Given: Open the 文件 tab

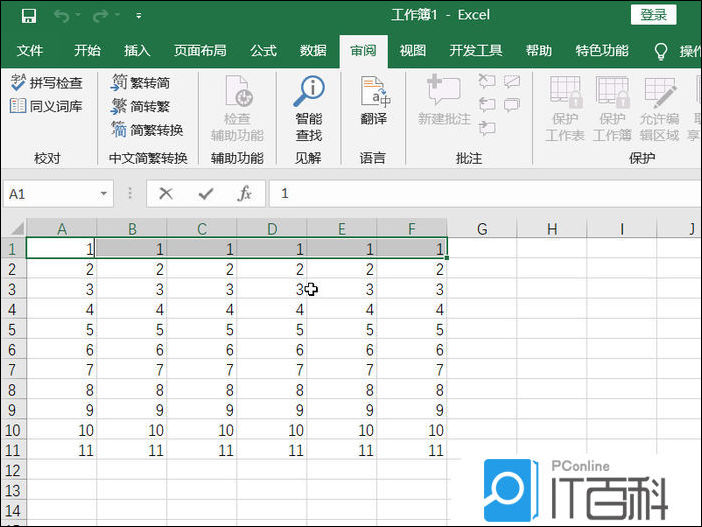Looking at the screenshot, I should click(30, 51).
